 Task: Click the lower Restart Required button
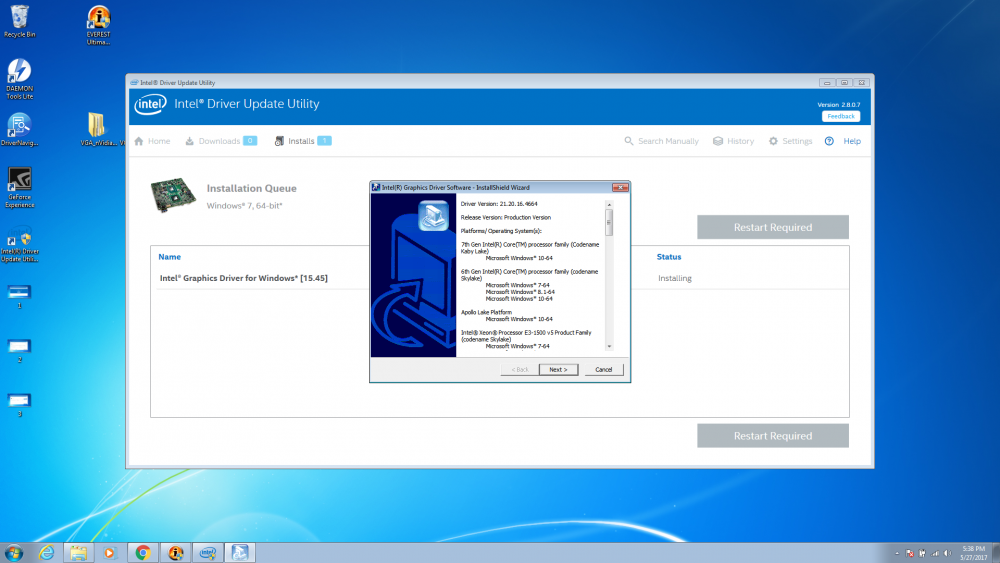(772, 435)
